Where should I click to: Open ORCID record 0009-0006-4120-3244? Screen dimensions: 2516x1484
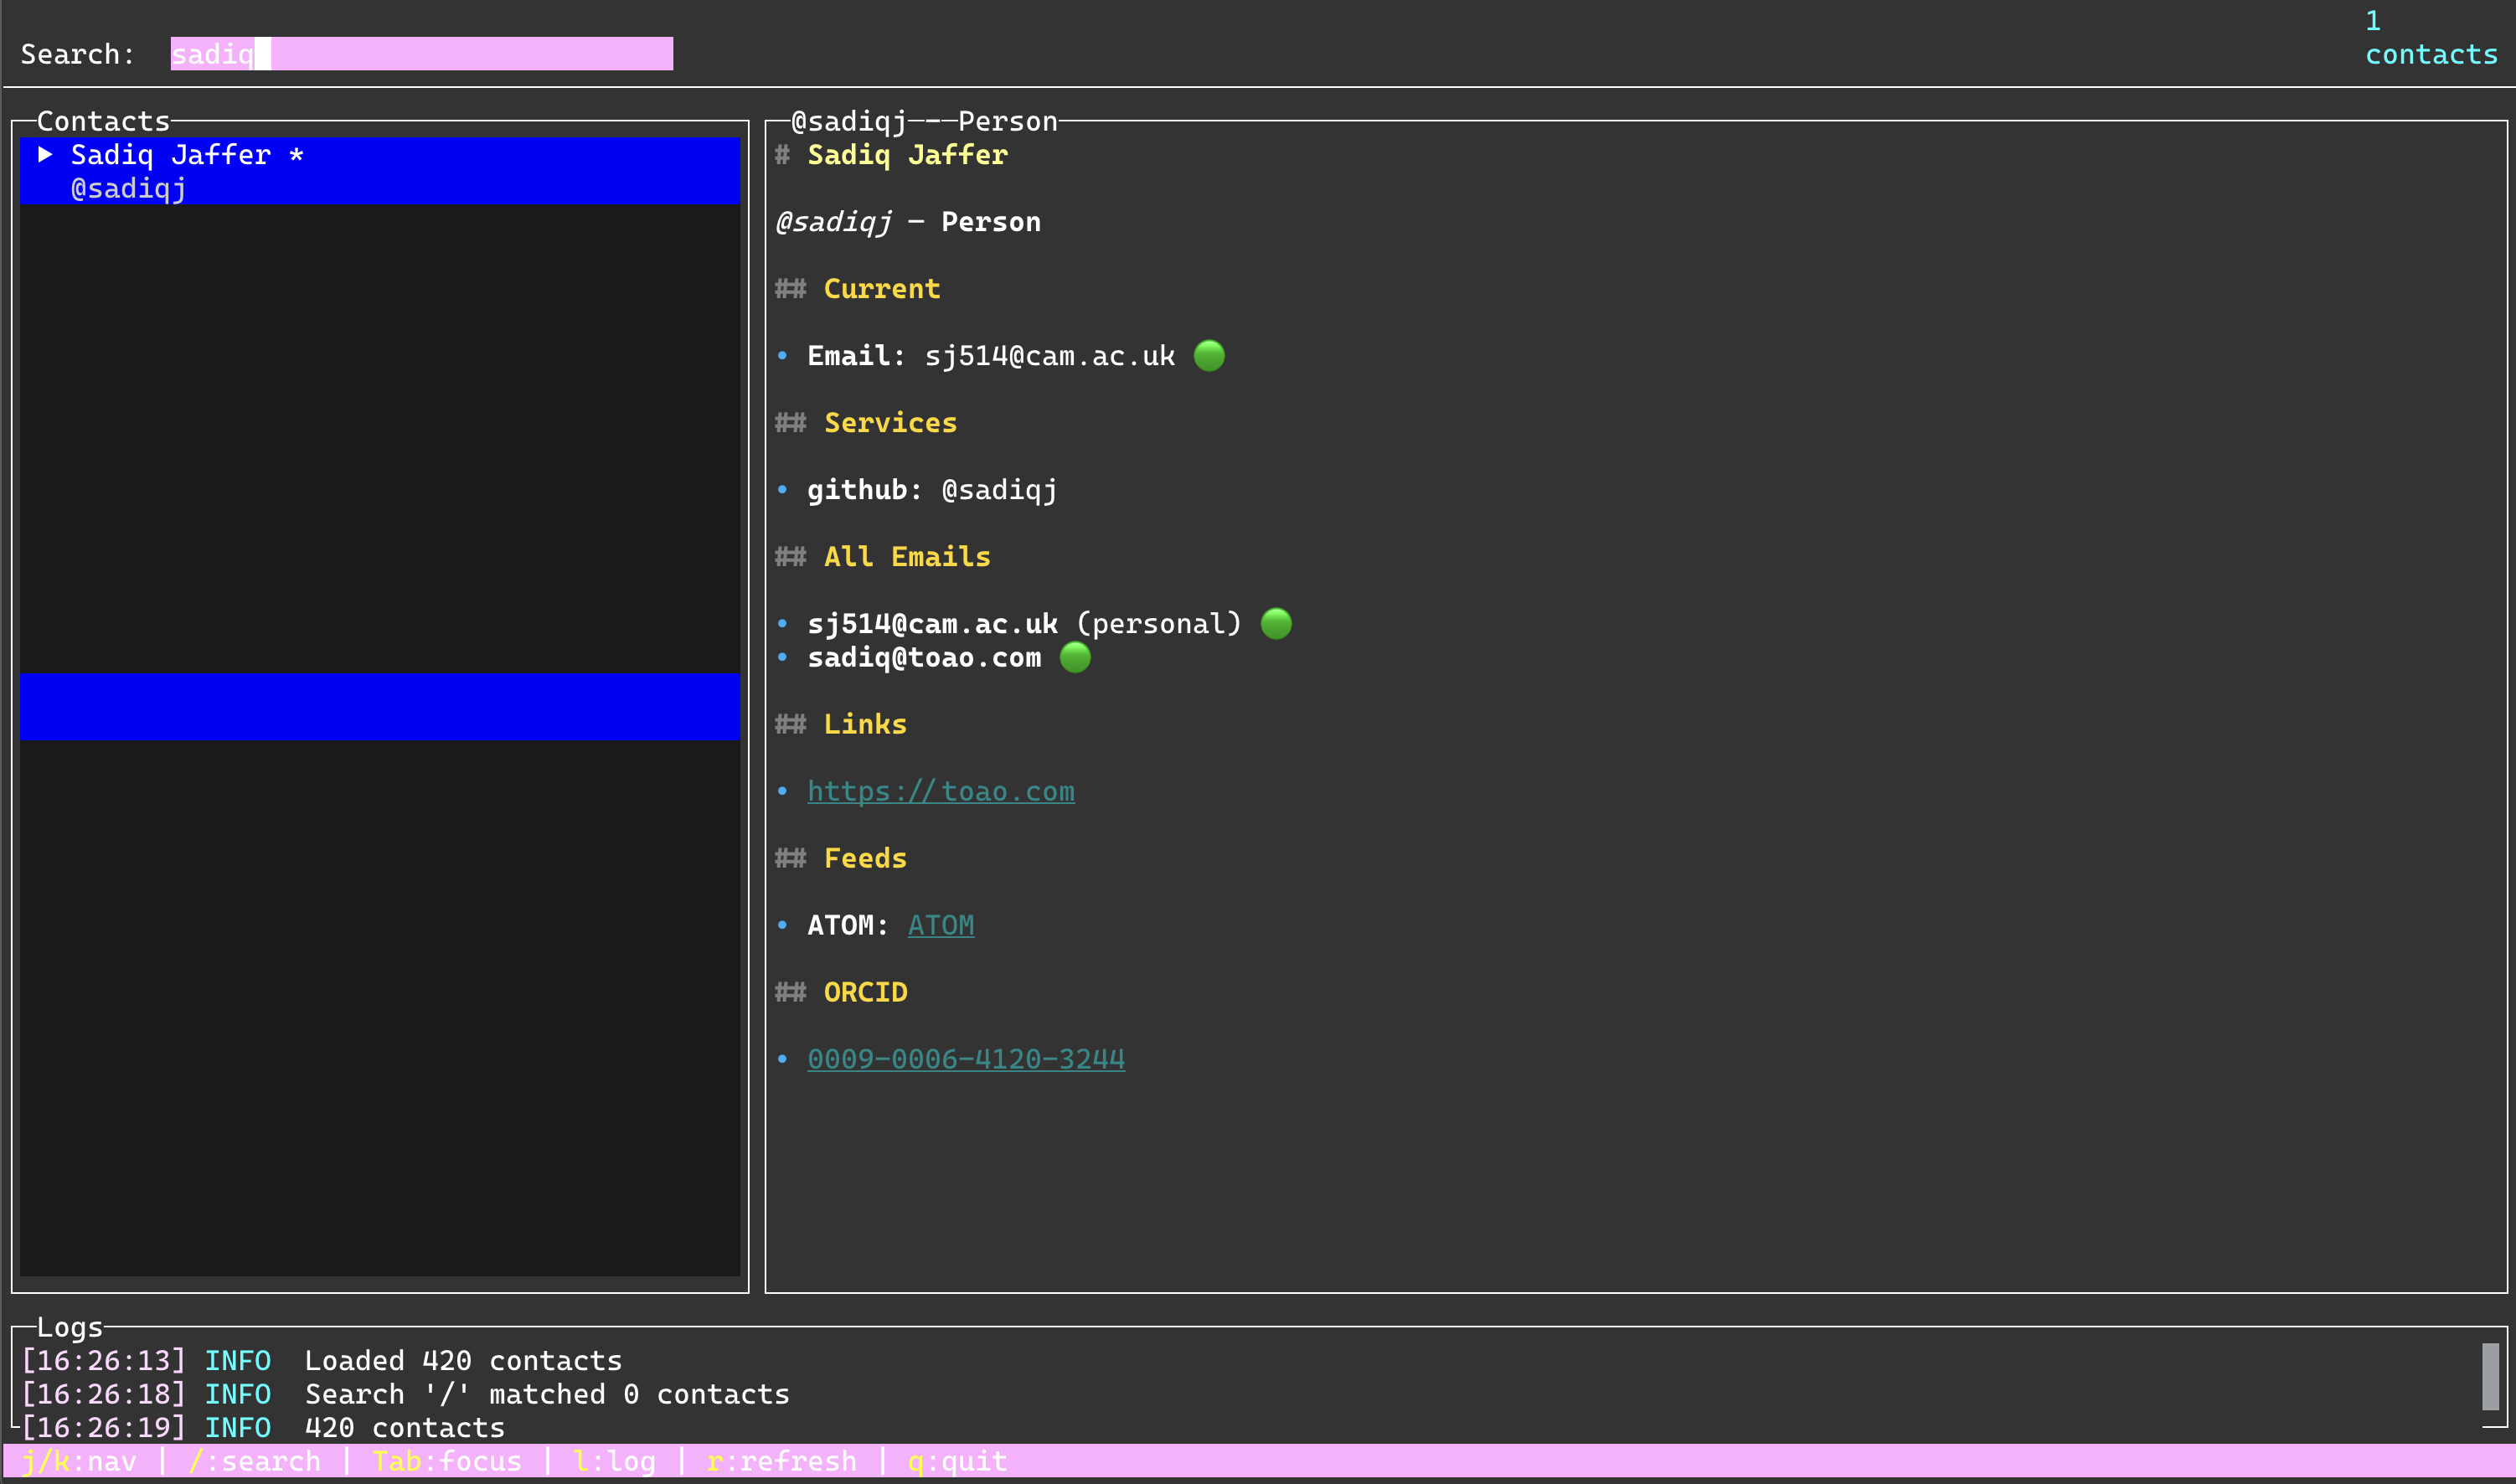tap(966, 1058)
